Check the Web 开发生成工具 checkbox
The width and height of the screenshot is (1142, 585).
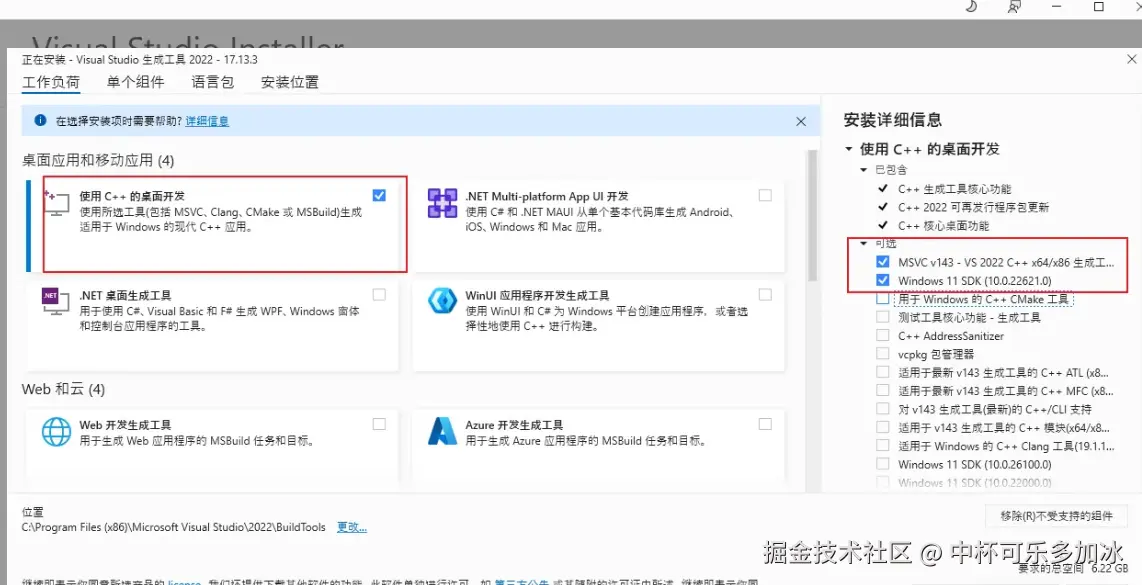379,424
